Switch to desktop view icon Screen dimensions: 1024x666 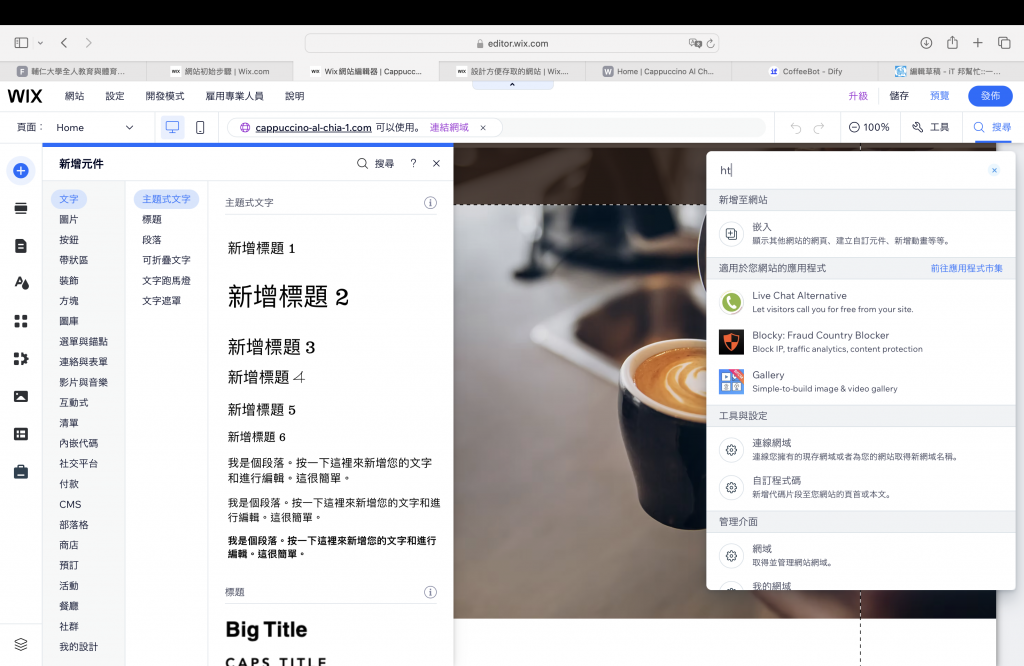(x=172, y=127)
